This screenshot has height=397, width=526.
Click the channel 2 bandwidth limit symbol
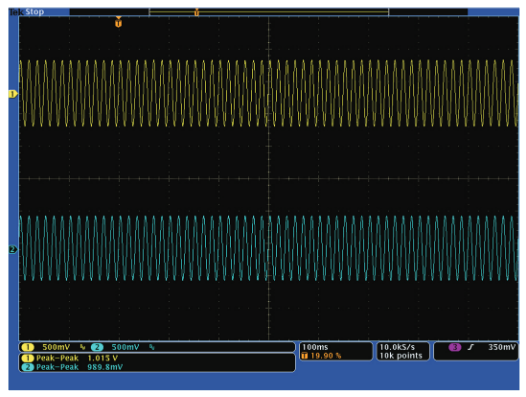coord(152,347)
